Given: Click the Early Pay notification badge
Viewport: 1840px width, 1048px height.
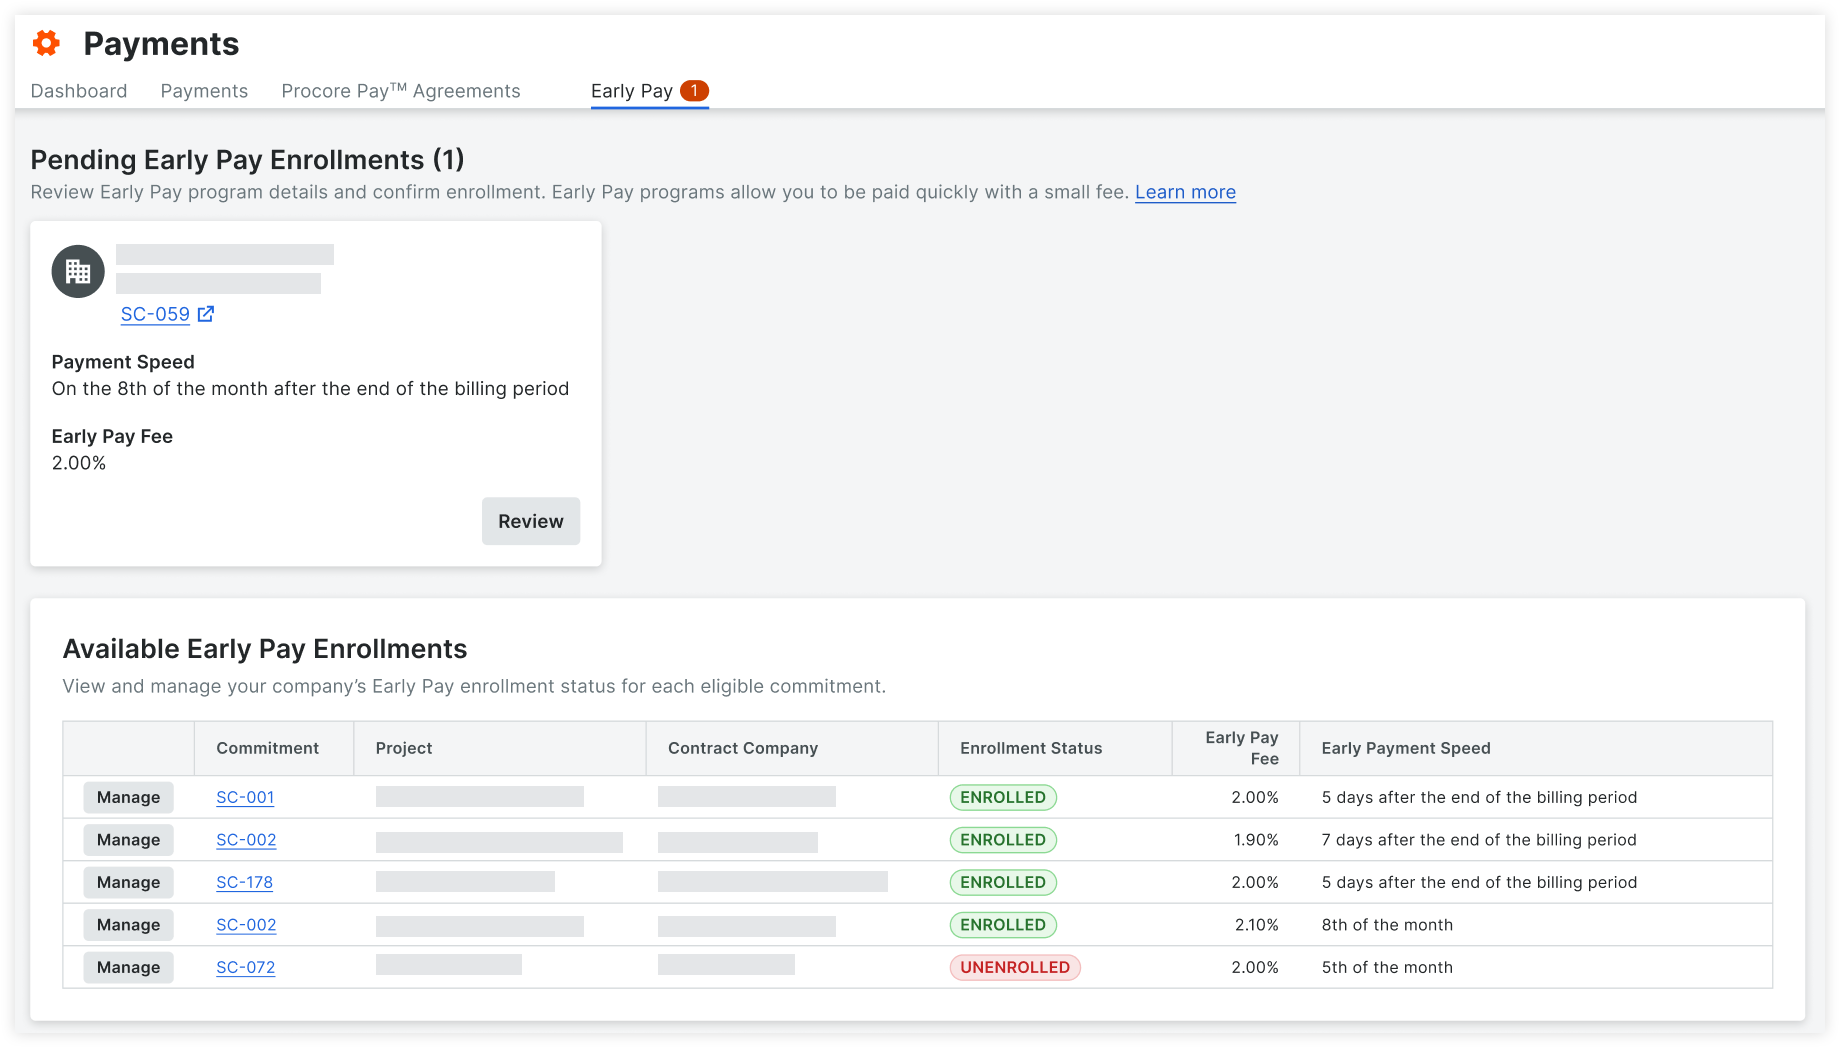Looking at the screenshot, I should [694, 90].
